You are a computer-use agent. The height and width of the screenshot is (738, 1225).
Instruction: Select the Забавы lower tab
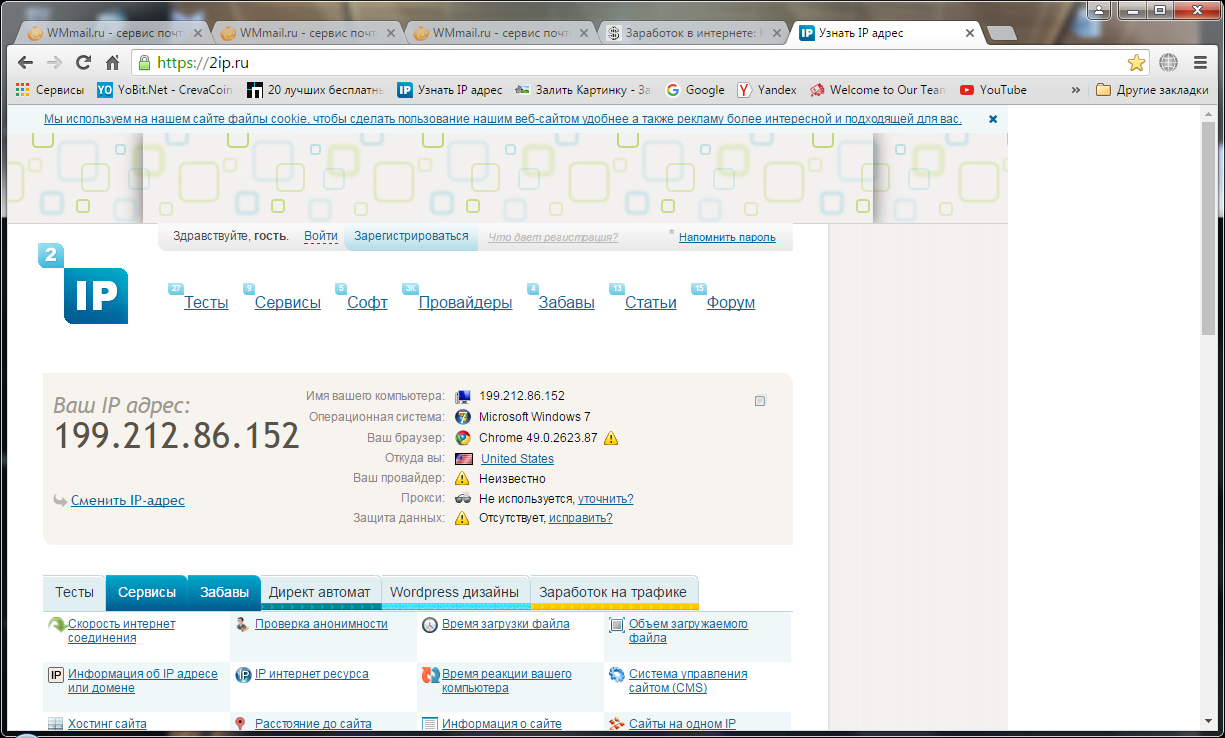(x=224, y=593)
